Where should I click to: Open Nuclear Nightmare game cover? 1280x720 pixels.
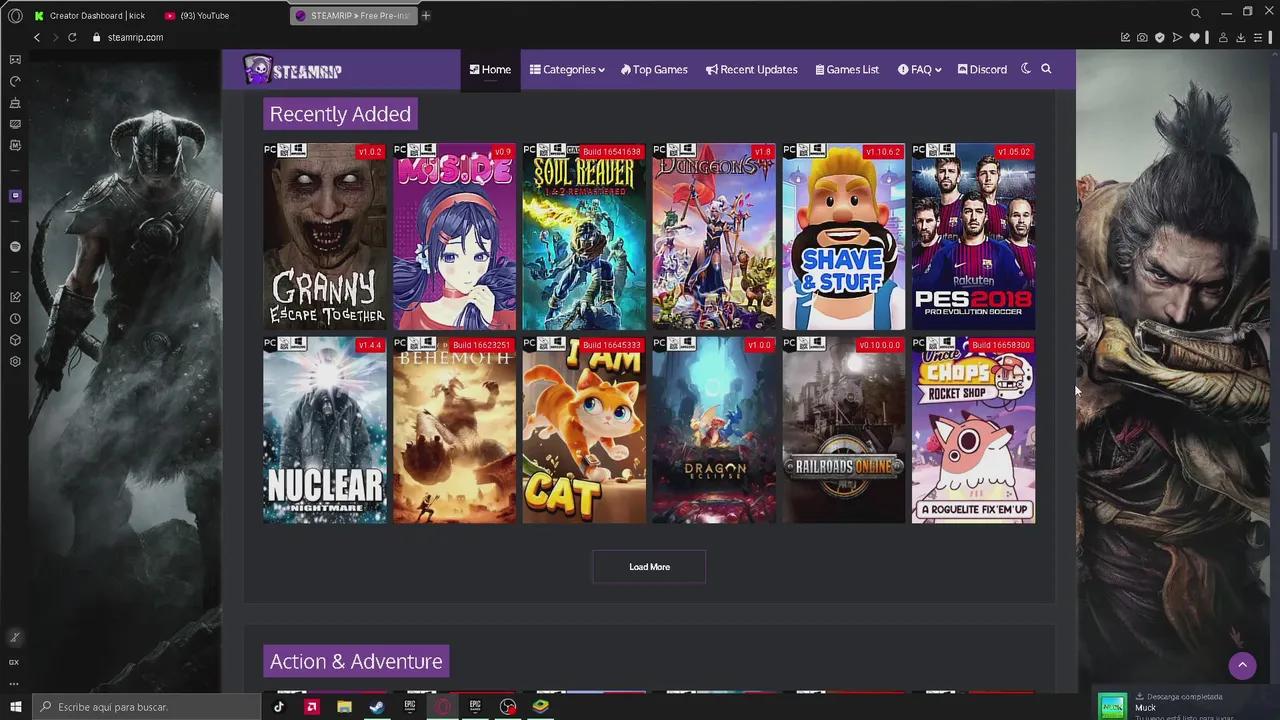pyautogui.click(x=324, y=430)
